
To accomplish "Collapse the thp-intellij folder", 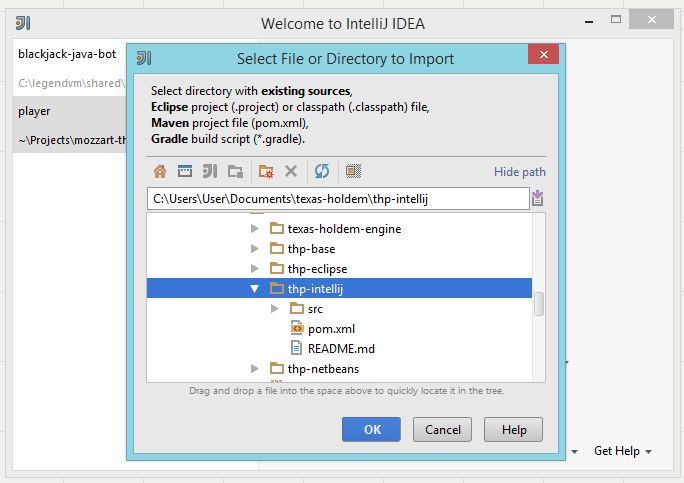I will click(x=255, y=288).
